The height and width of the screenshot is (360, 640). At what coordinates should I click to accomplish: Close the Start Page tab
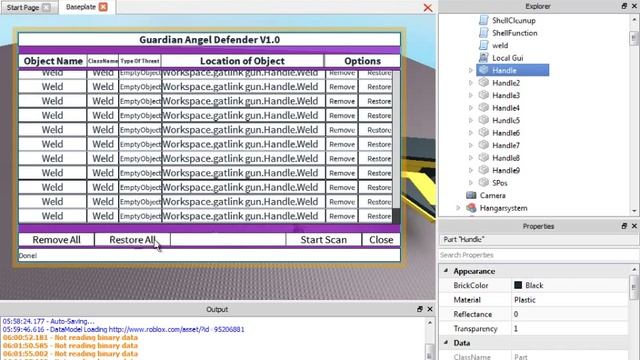(47, 7)
